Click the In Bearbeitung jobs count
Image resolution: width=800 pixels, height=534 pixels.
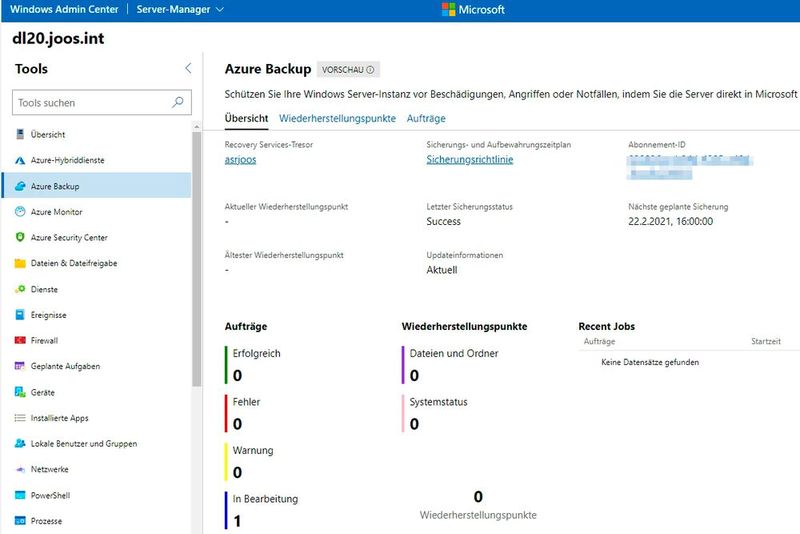[x=237, y=521]
